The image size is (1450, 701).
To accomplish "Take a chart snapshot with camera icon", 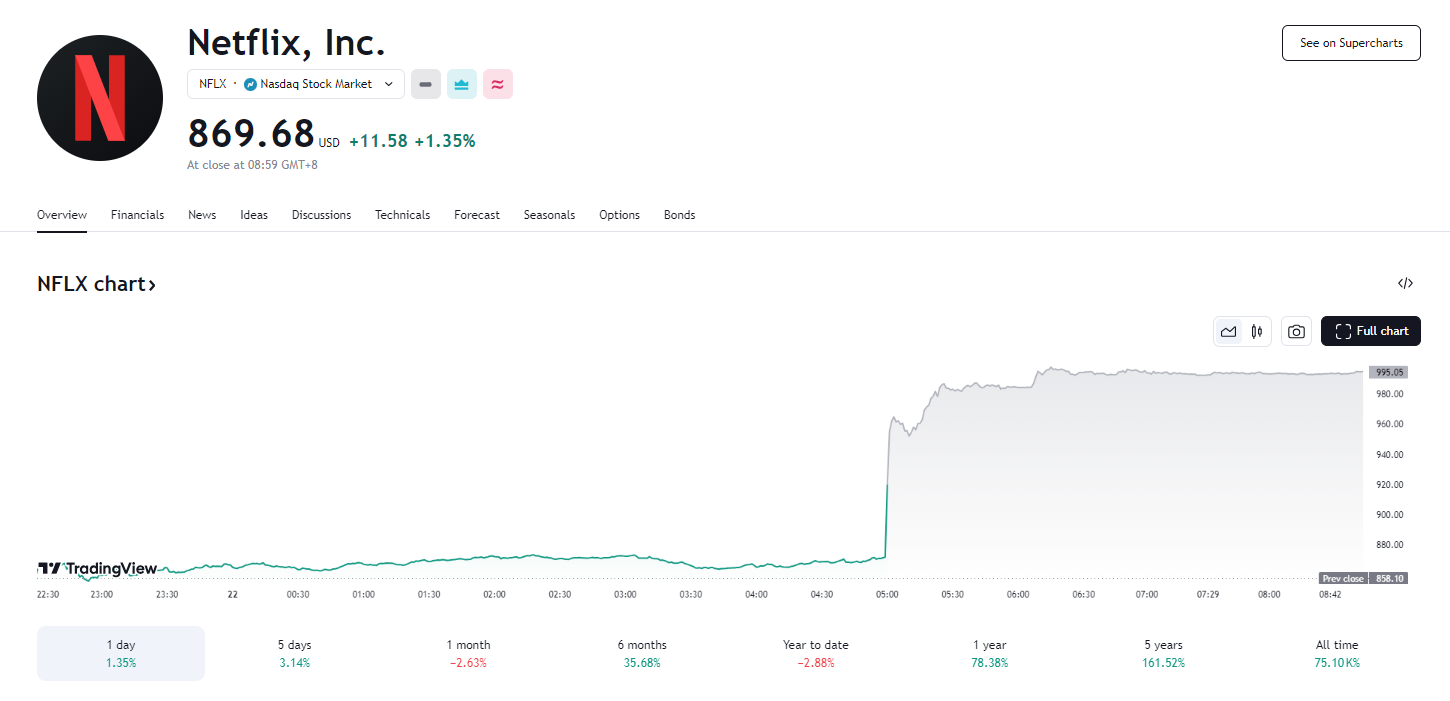I will point(1296,332).
